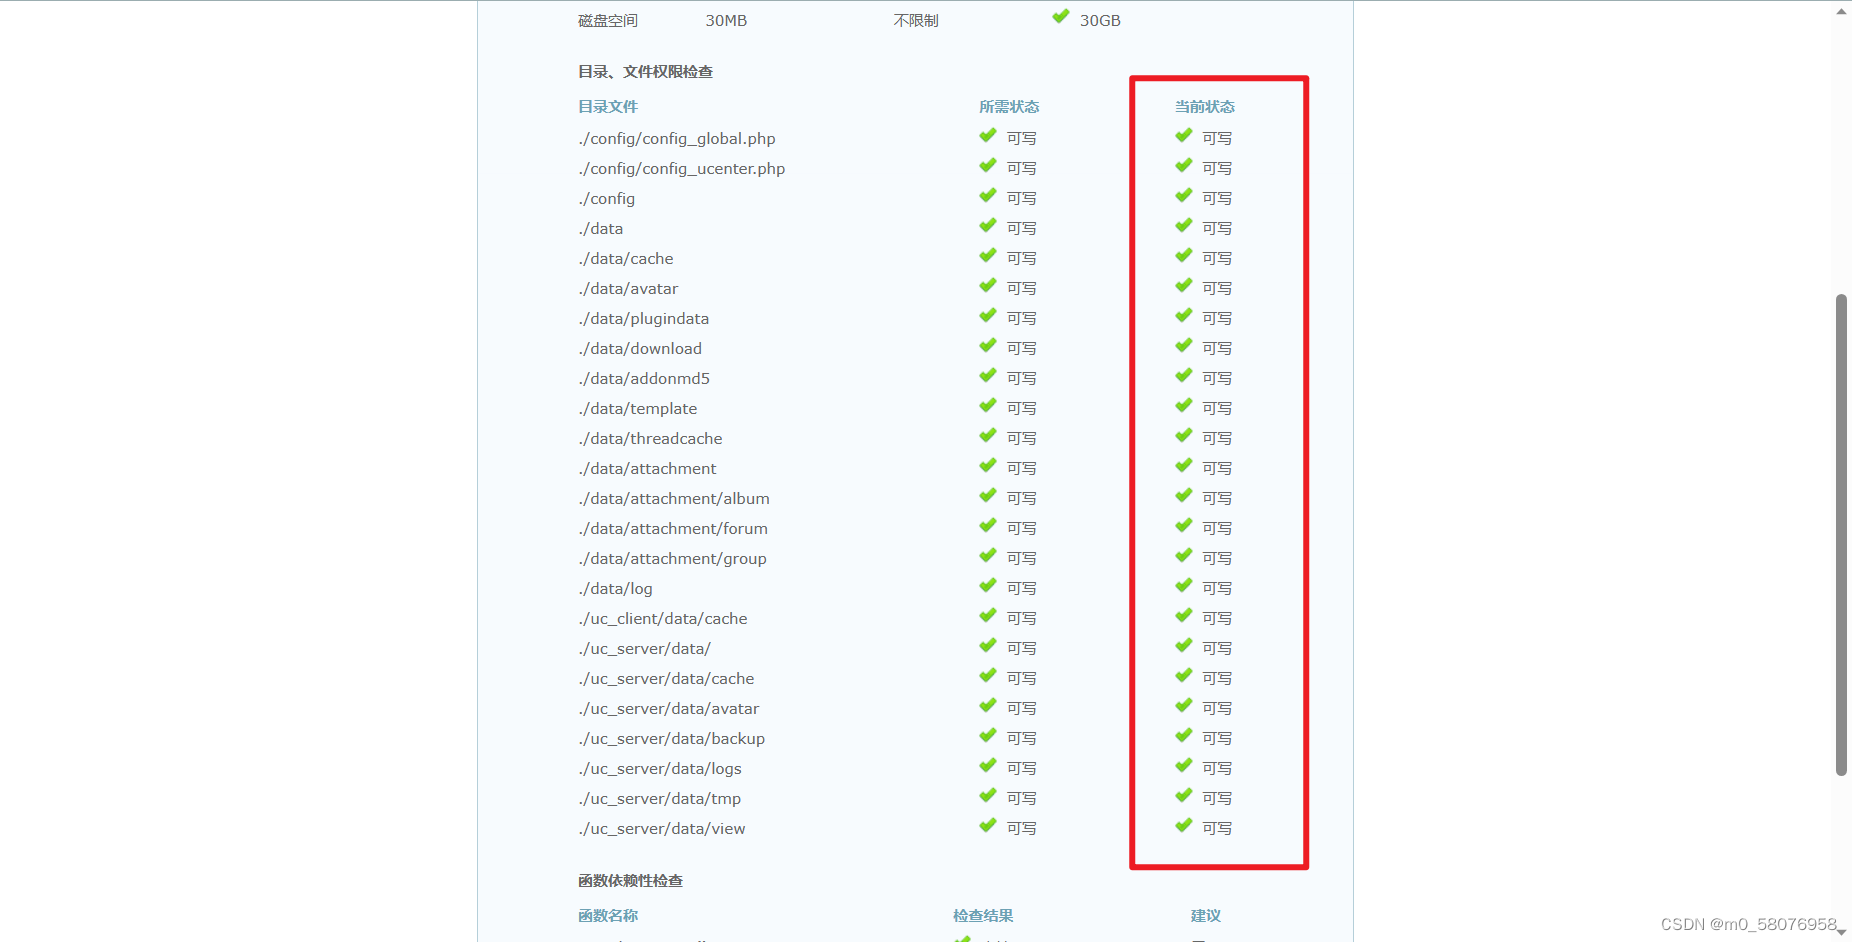Image resolution: width=1852 pixels, height=942 pixels.
Task: Select the ./data/addonmd5 path text
Action: pyautogui.click(x=644, y=378)
